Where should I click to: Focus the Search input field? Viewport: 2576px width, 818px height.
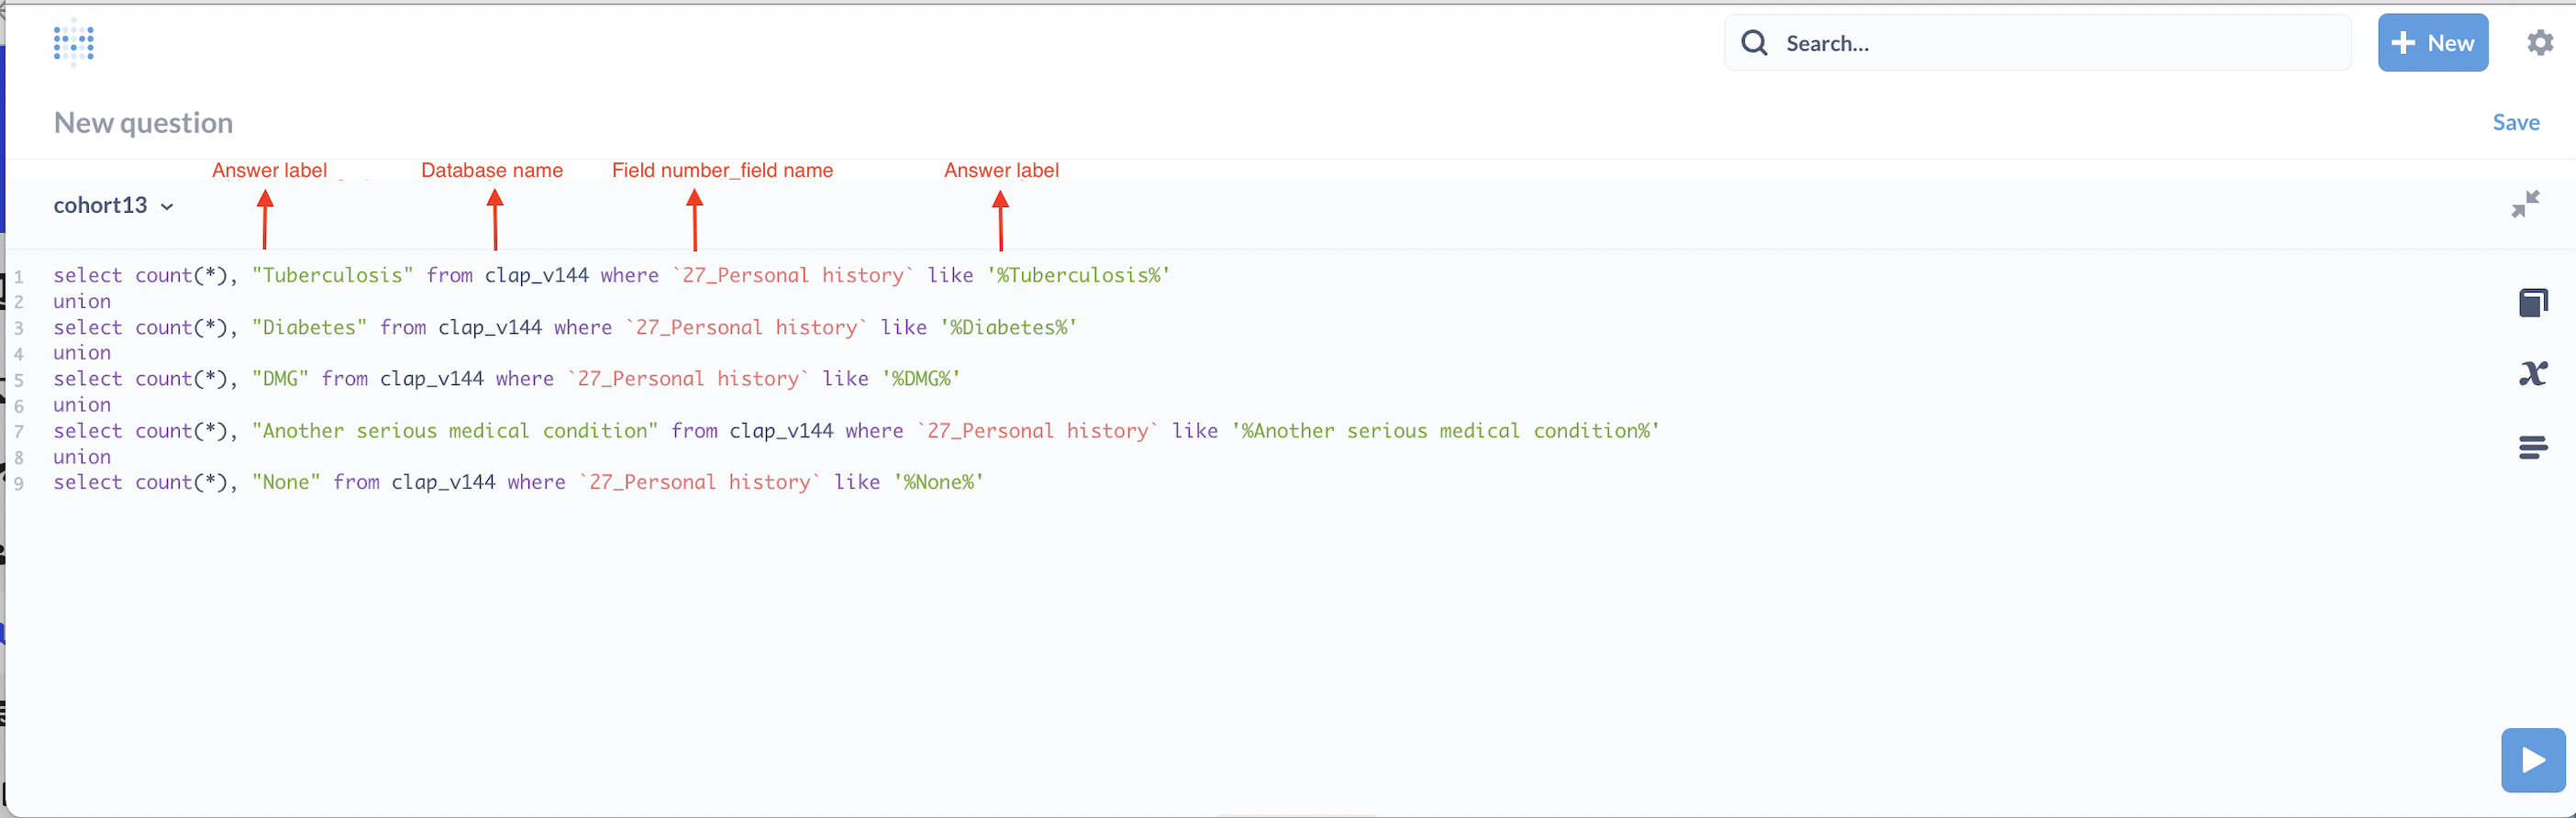tap(2060, 43)
